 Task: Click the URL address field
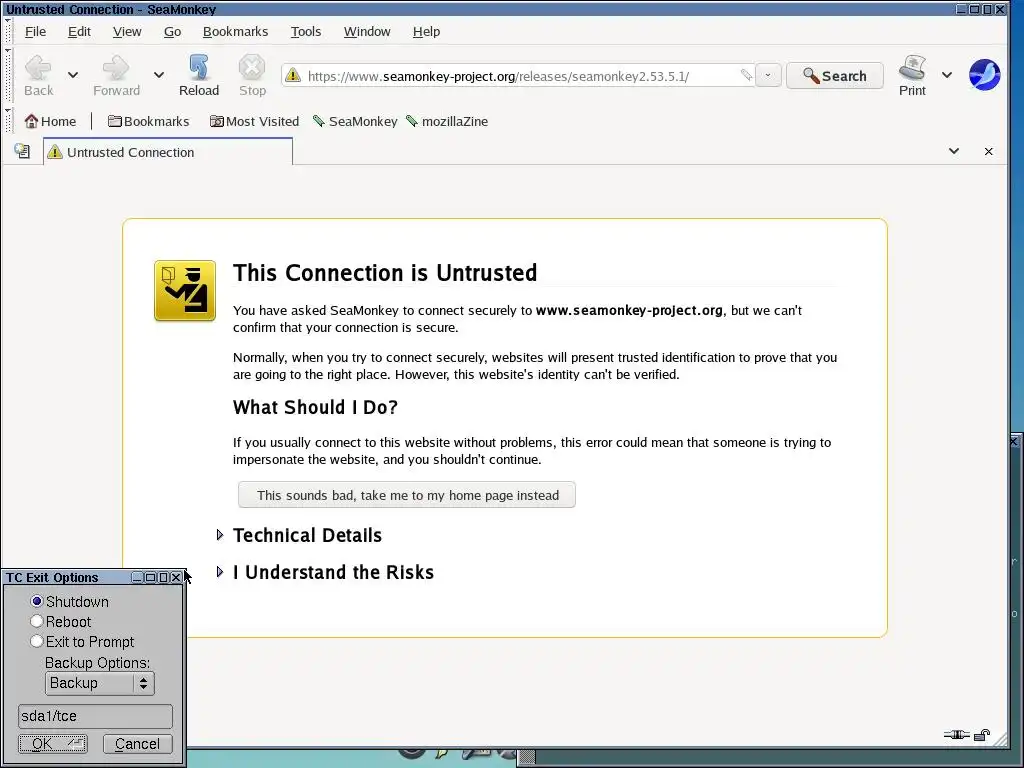520,76
